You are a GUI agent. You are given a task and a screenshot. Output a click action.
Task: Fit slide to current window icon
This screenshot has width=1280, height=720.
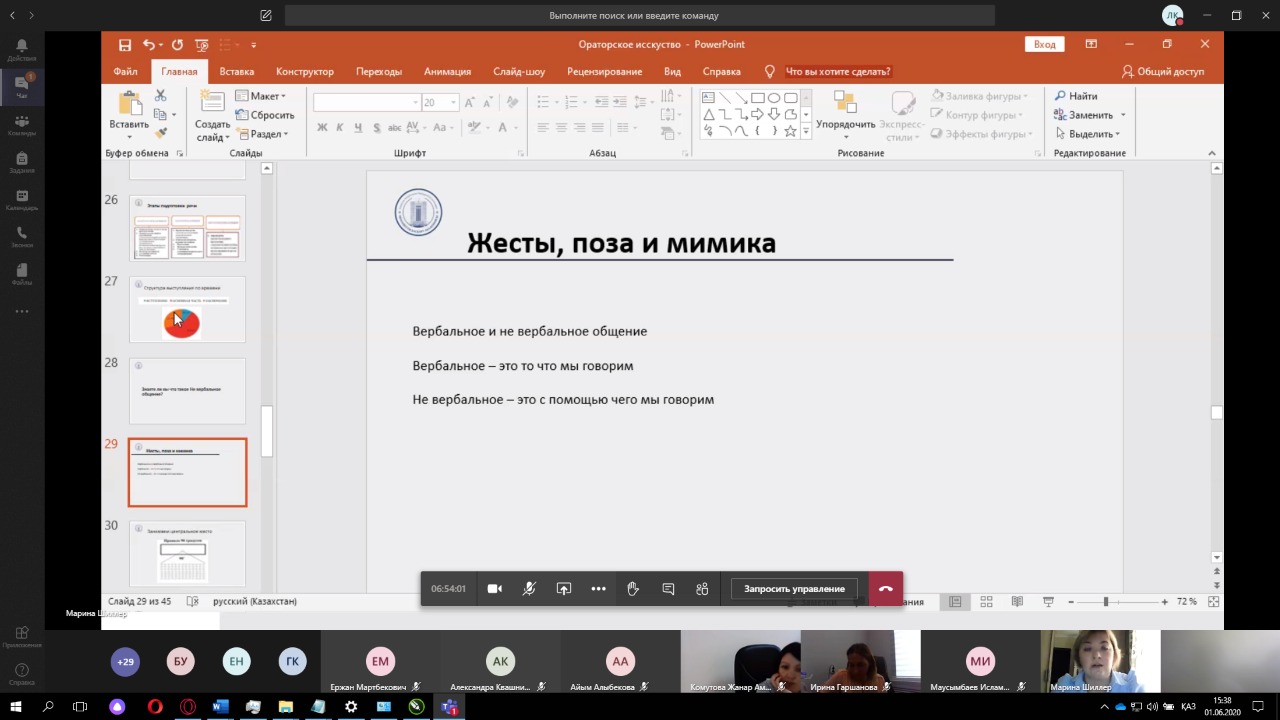[1213, 602]
